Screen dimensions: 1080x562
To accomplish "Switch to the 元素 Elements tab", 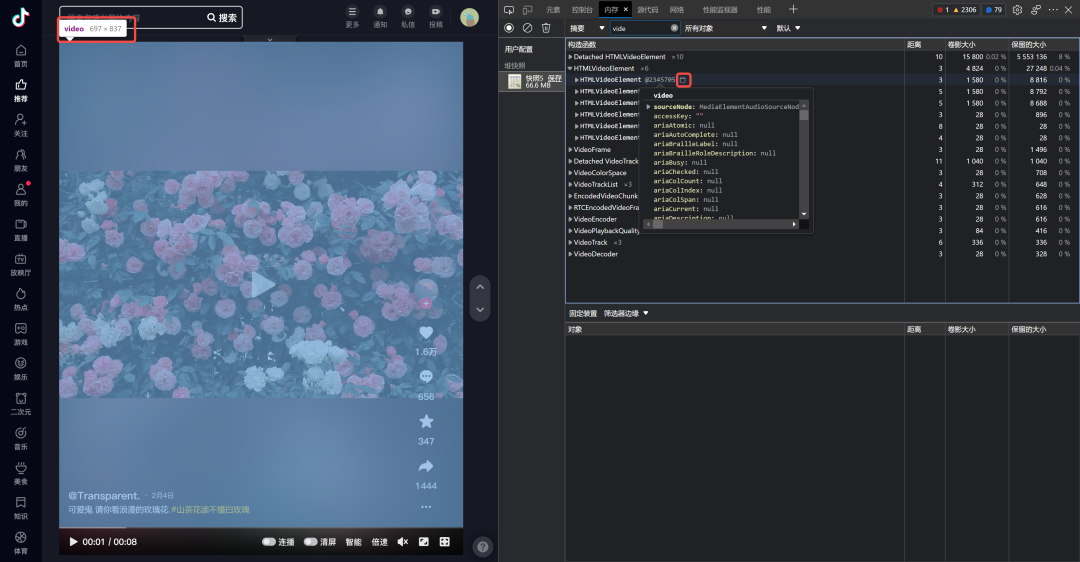I will pos(553,10).
